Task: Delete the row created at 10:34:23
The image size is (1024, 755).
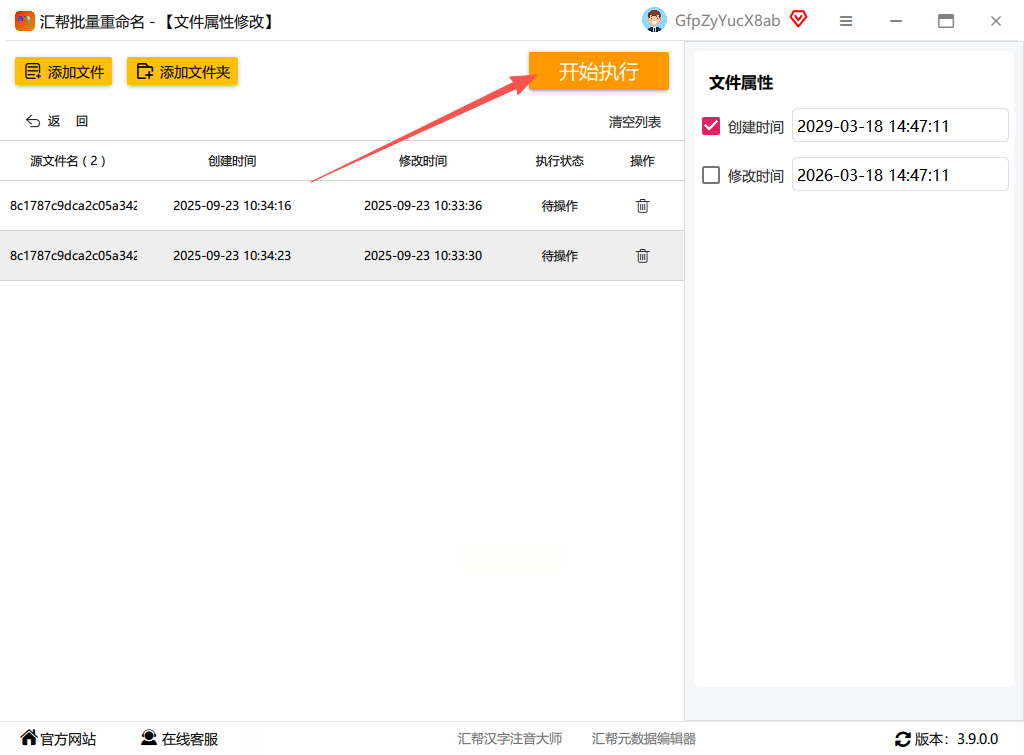Action: pyautogui.click(x=643, y=256)
